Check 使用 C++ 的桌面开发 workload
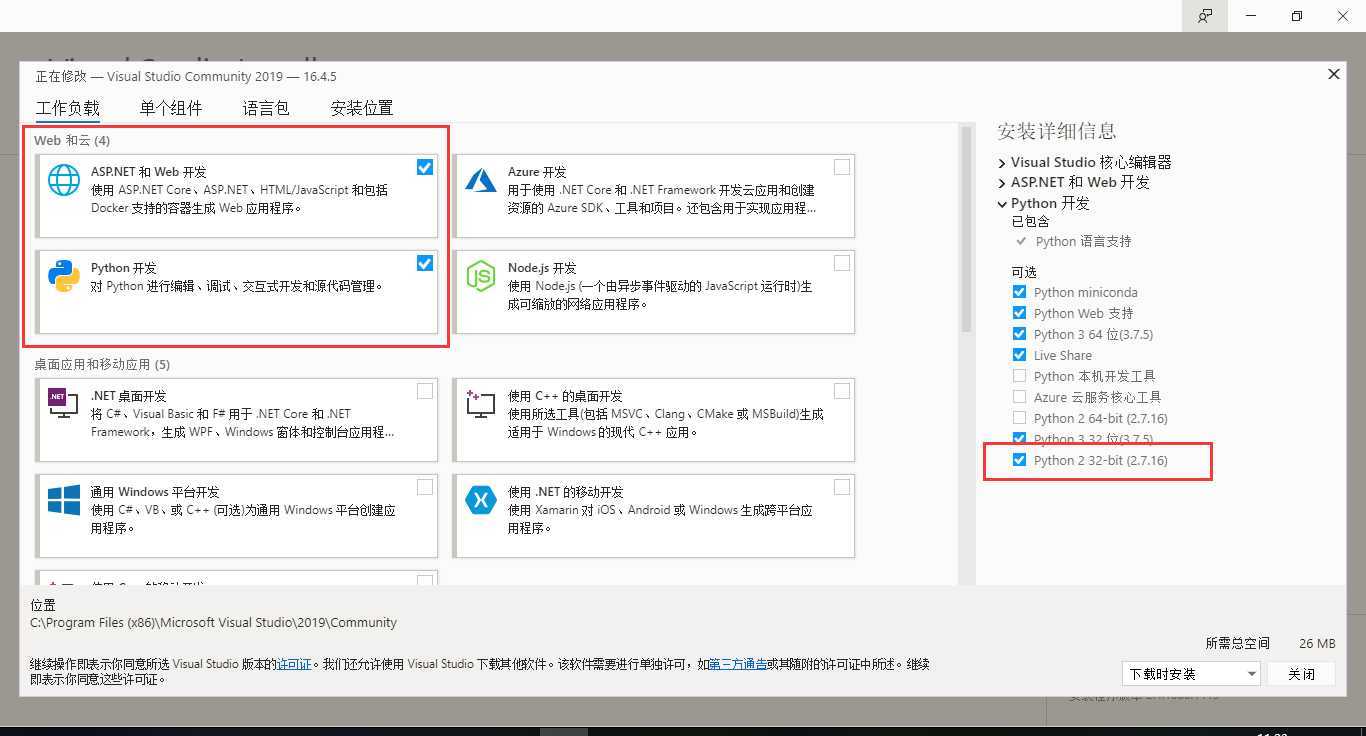The image size is (1366, 736). (x=842, y=391)
